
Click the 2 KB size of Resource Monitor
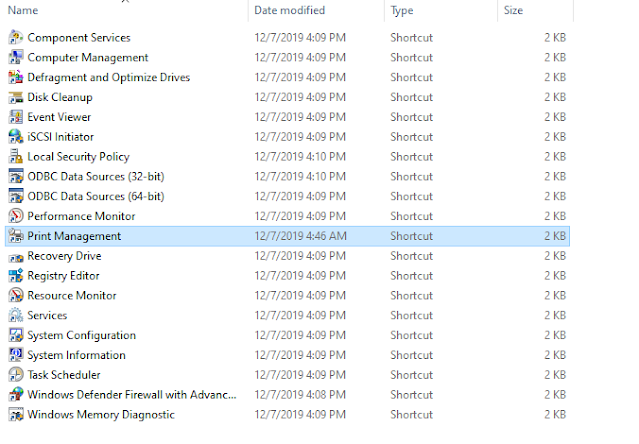(555, 296)
